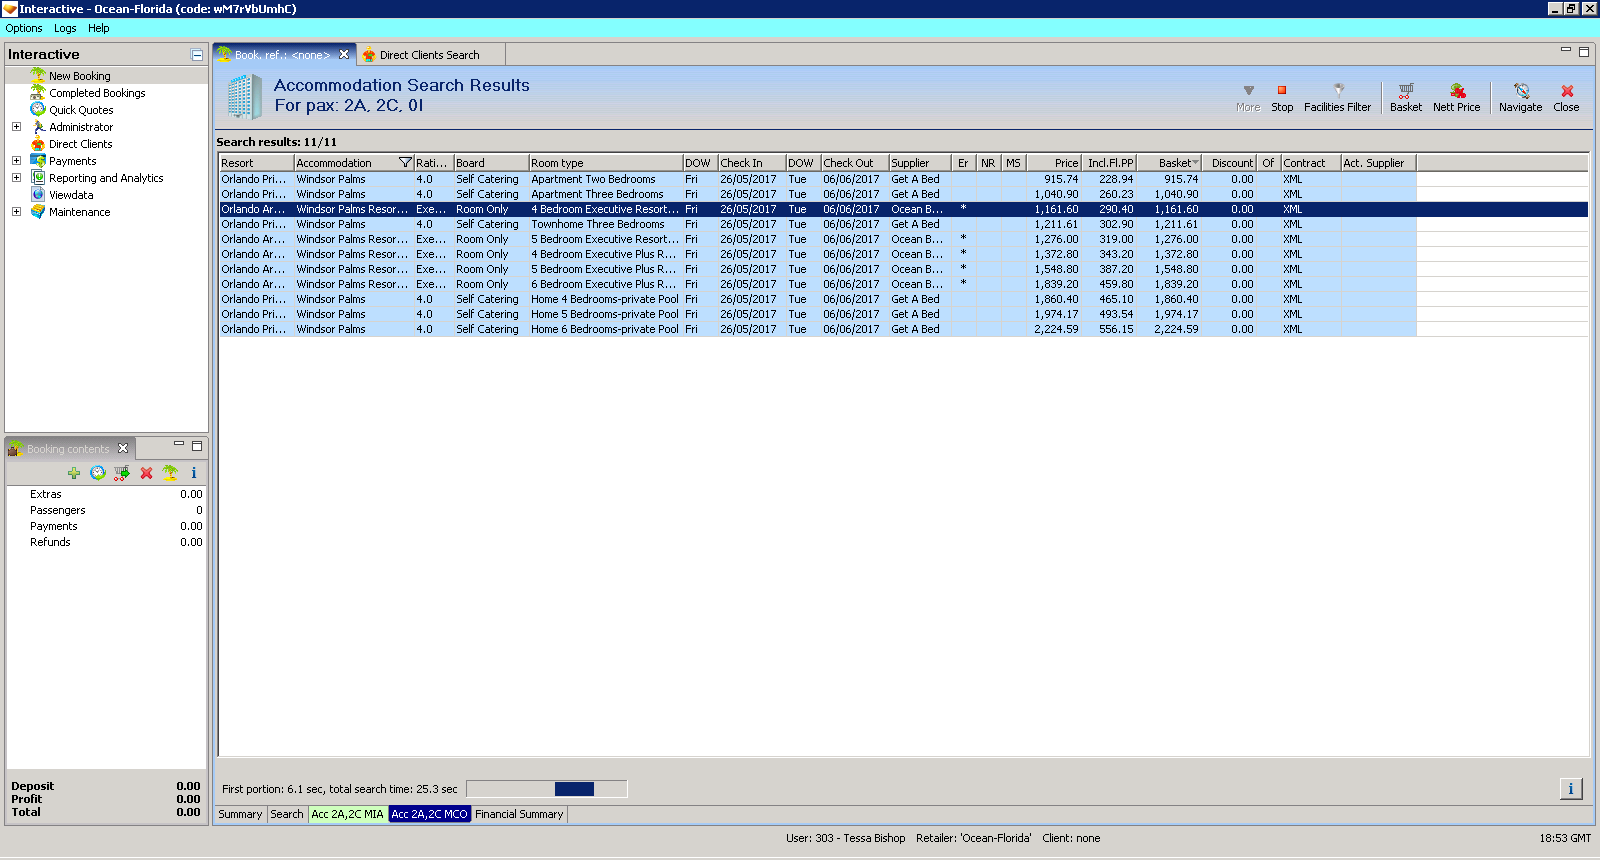Click the clock icon in Booking contents

(98, 473)
